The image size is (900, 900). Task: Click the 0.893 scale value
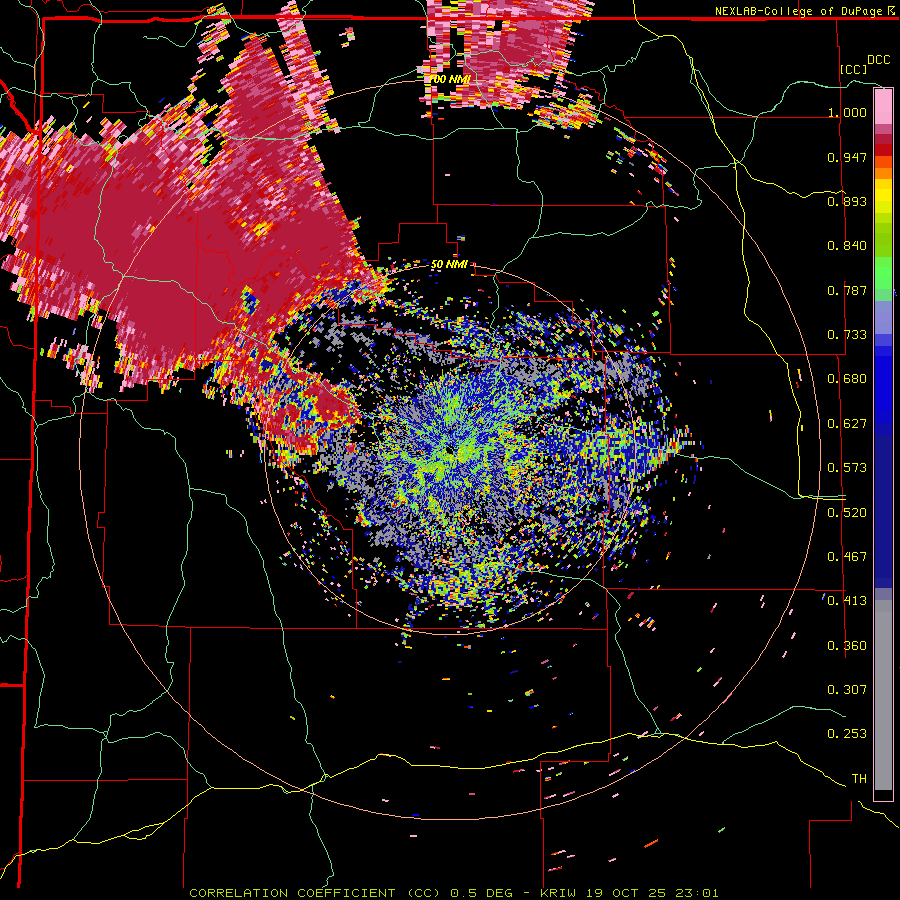click(847, 201)
